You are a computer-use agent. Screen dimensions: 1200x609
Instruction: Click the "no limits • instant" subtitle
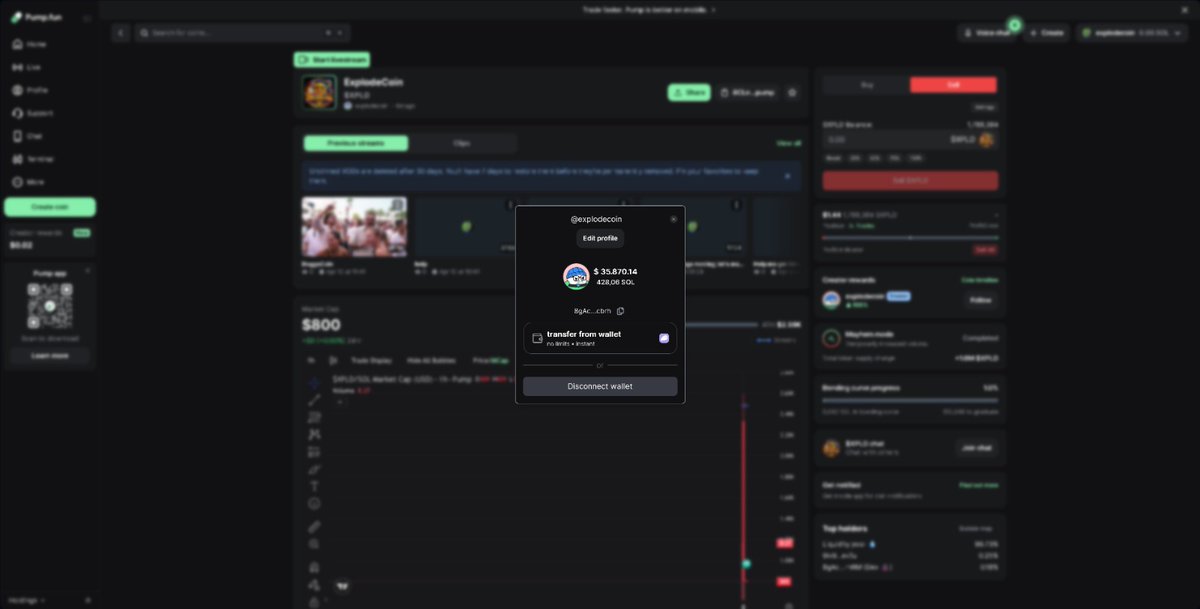pos(571,344)
